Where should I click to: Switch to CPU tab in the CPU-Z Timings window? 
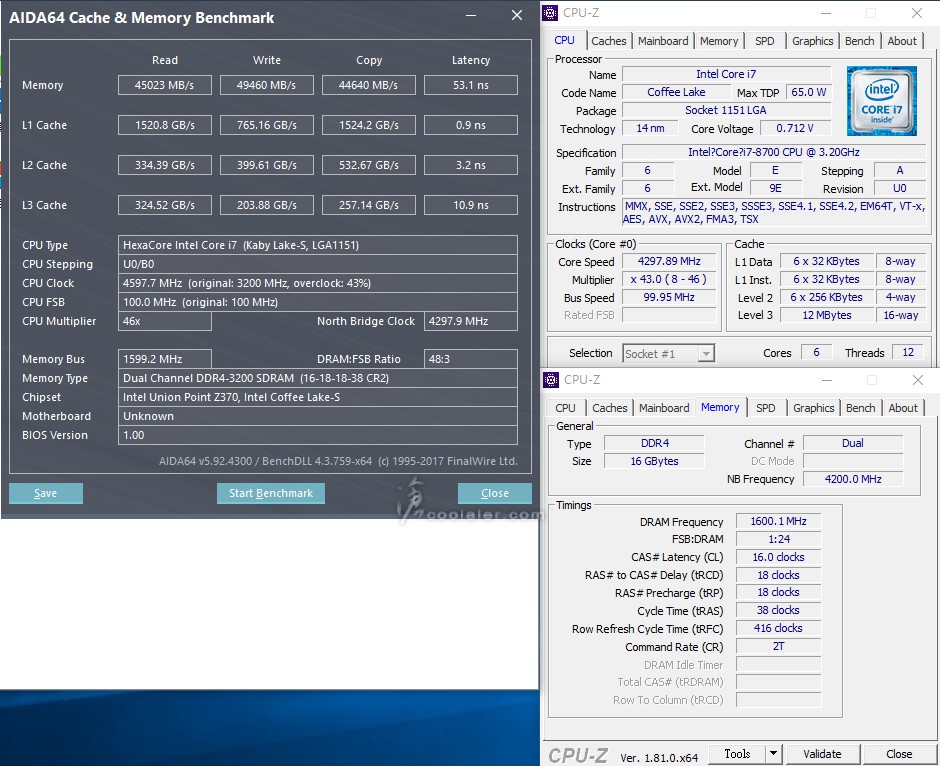point(565,408)
